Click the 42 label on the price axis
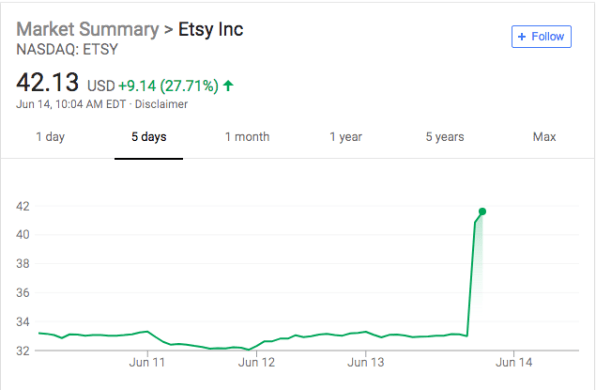Viewport: 596px width, 390px height. tap(23, 206)
